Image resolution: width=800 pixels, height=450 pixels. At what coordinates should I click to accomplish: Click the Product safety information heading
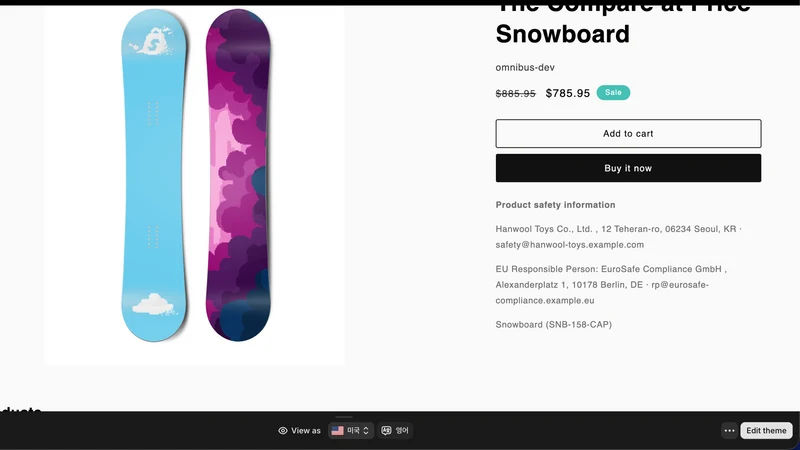click(x=555, y=205)
